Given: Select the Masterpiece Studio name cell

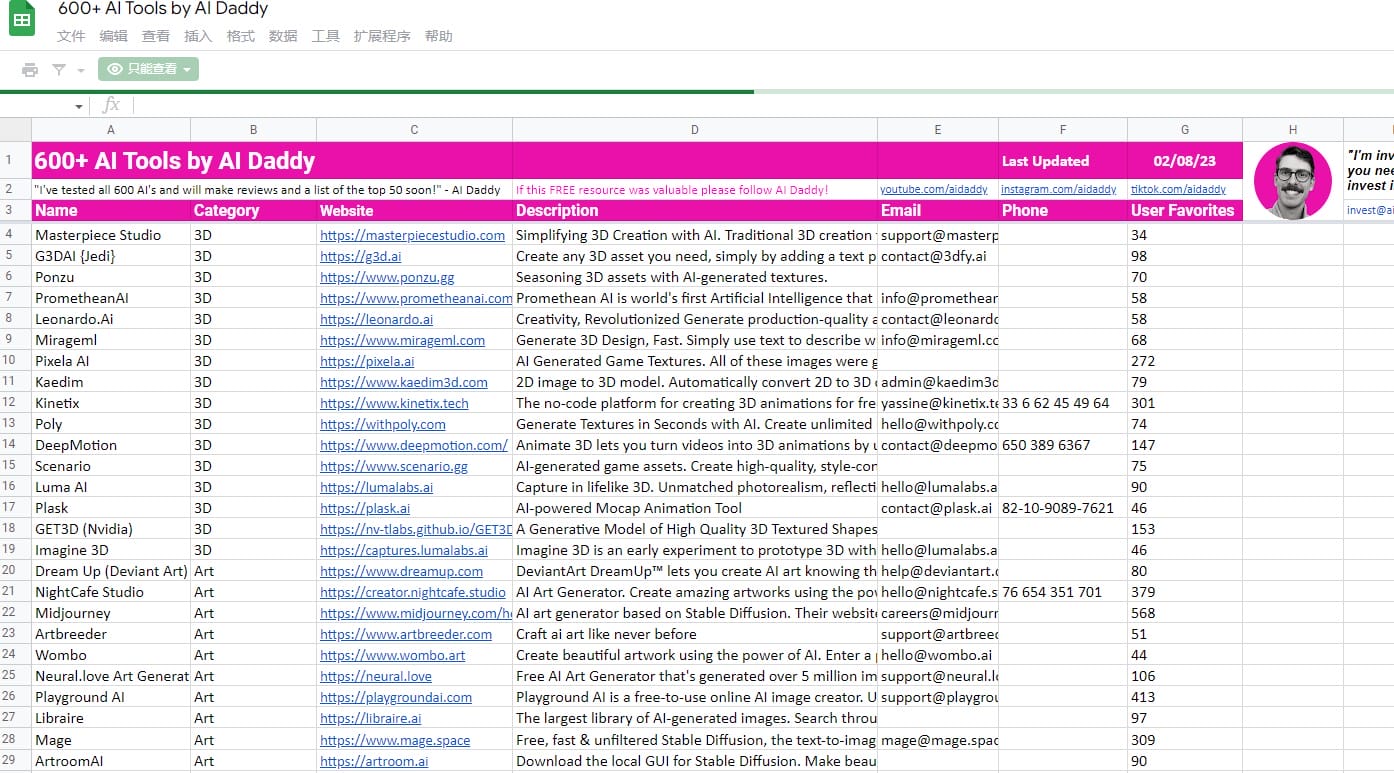Looking at the screenshot, I should (x=111, y=235).
